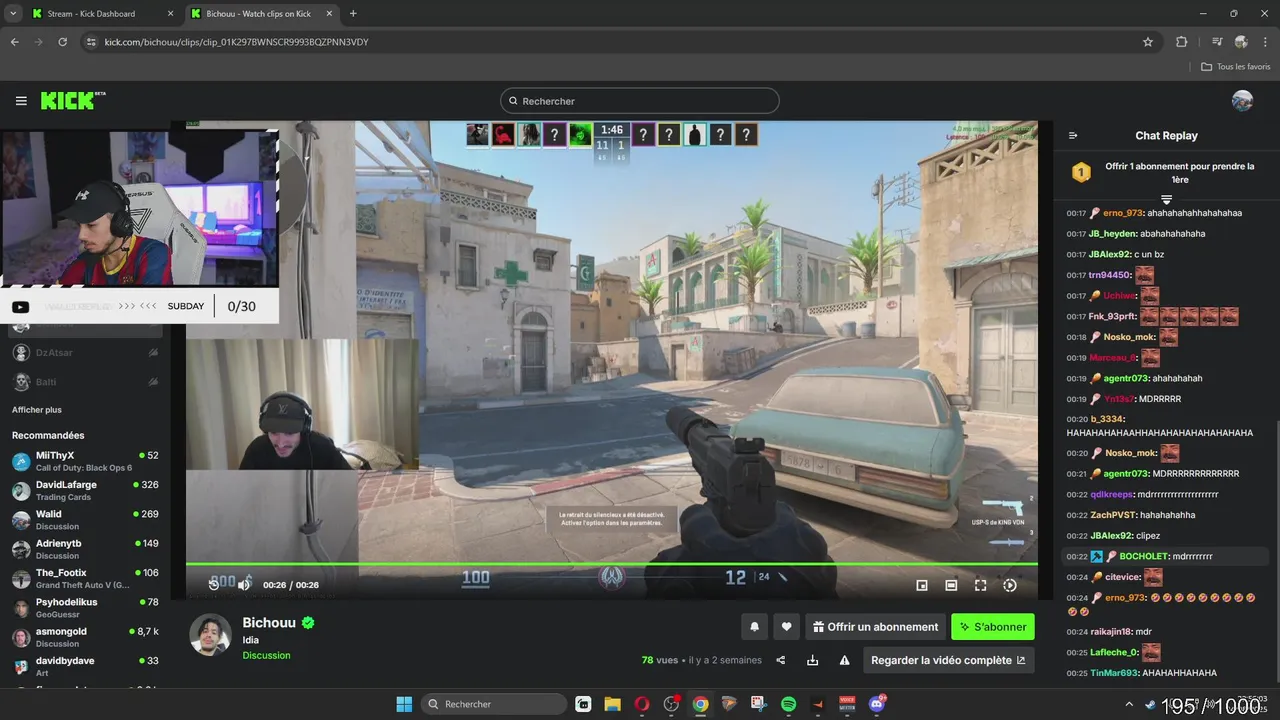Enable notifications with the bell icon

[x=755, y=627]
